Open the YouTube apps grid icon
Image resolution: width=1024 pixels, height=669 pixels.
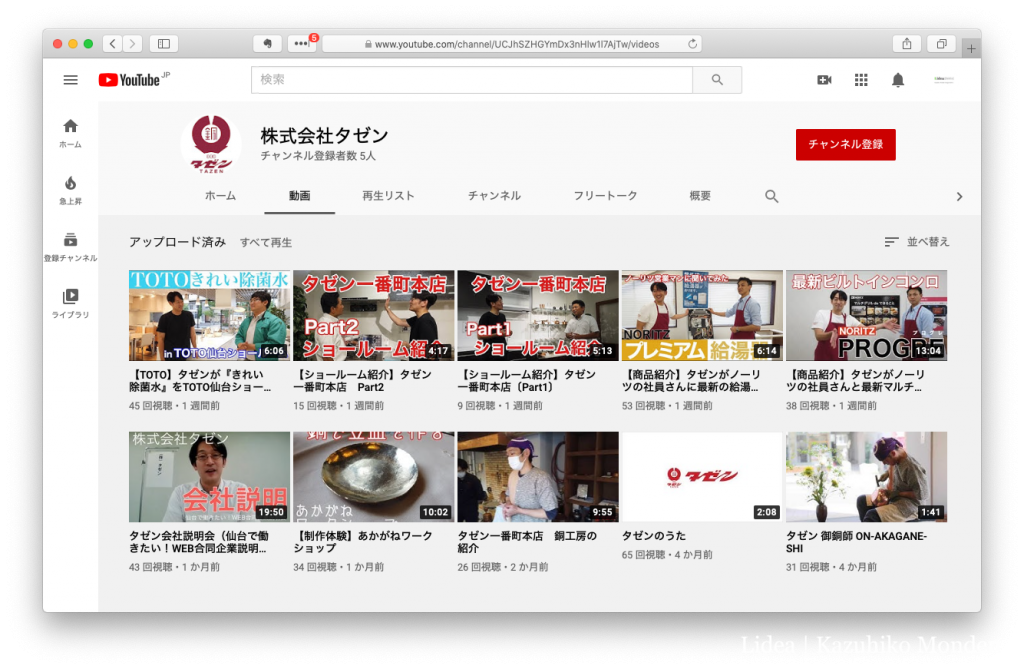click(861, 80)
